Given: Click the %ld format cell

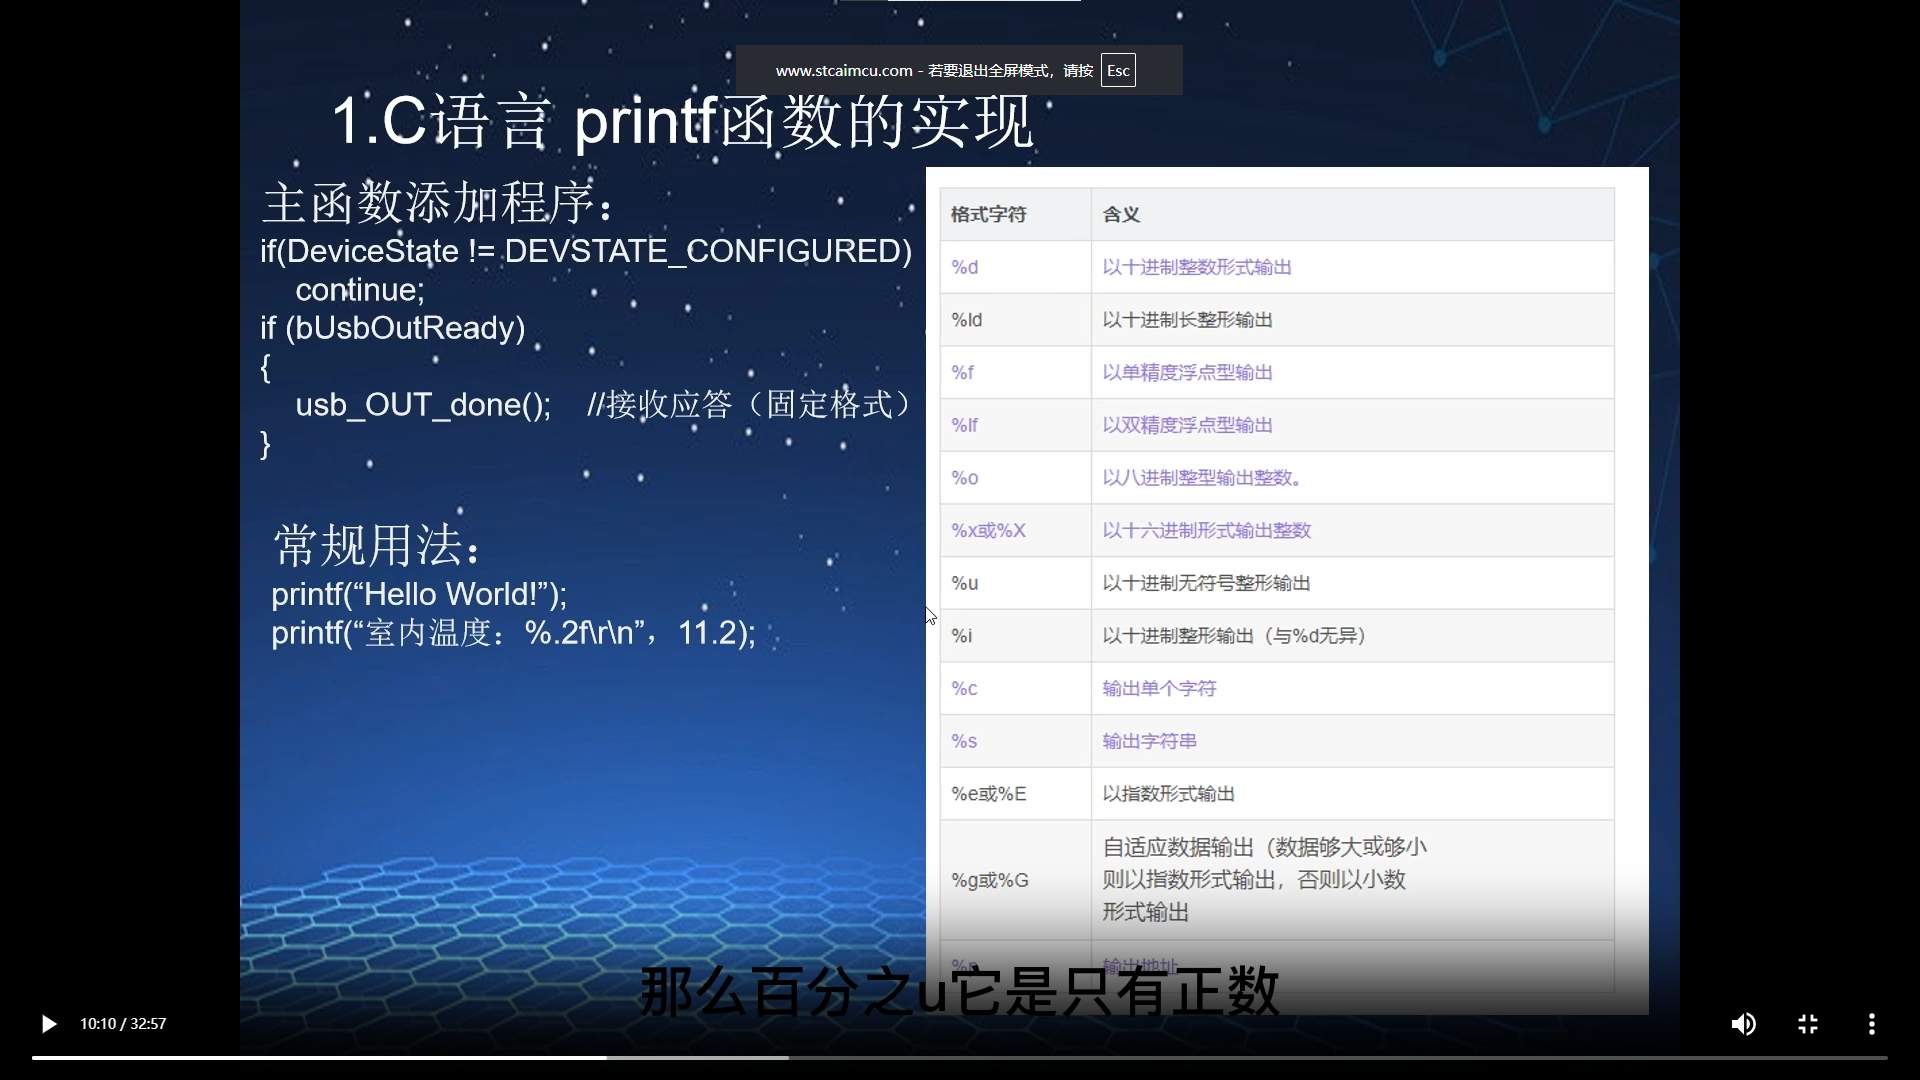Looking at the screenshot, I should pyautogui.click(x=1015, y=320).
